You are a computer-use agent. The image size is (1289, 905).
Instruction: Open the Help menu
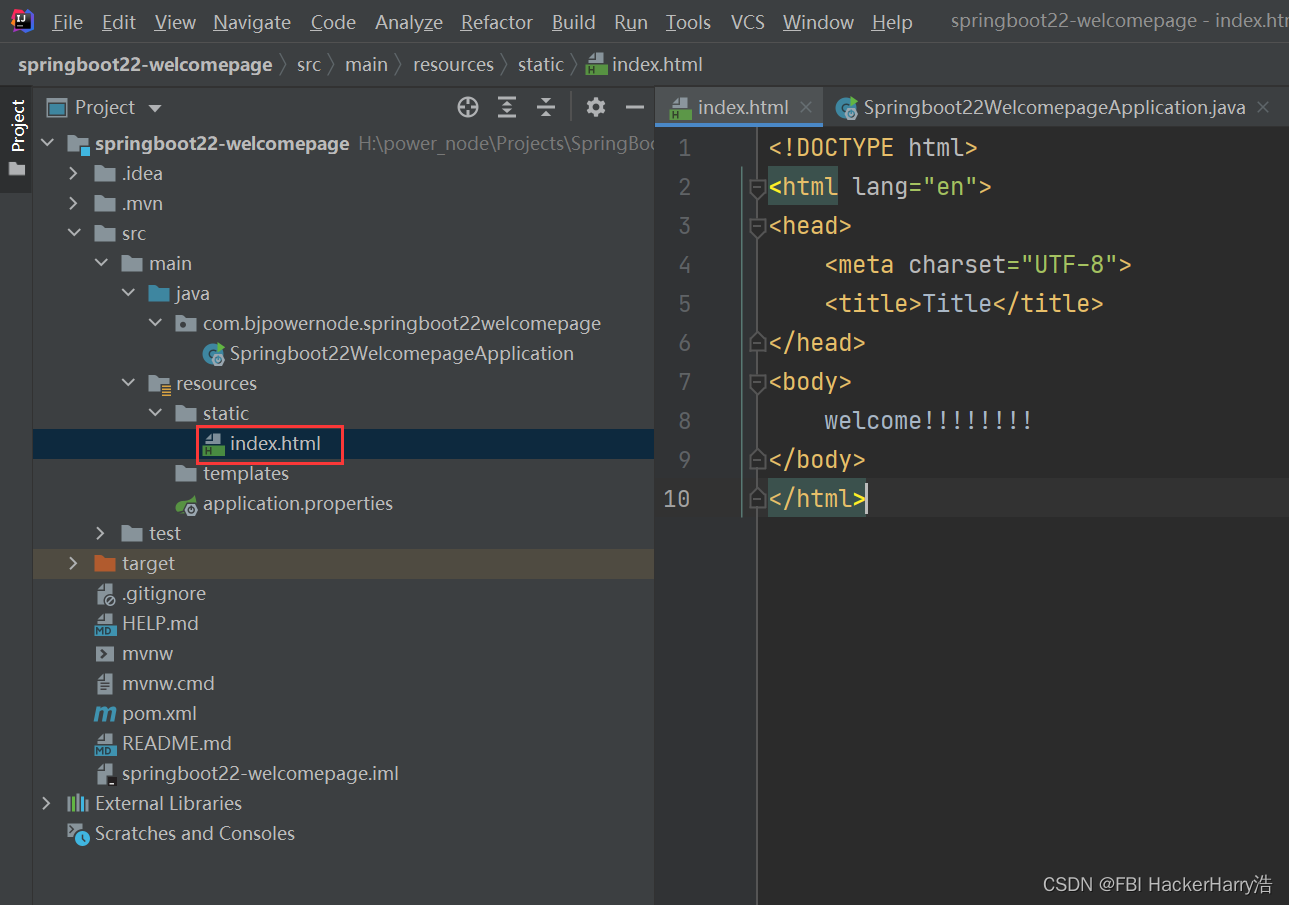coord(892,22)
